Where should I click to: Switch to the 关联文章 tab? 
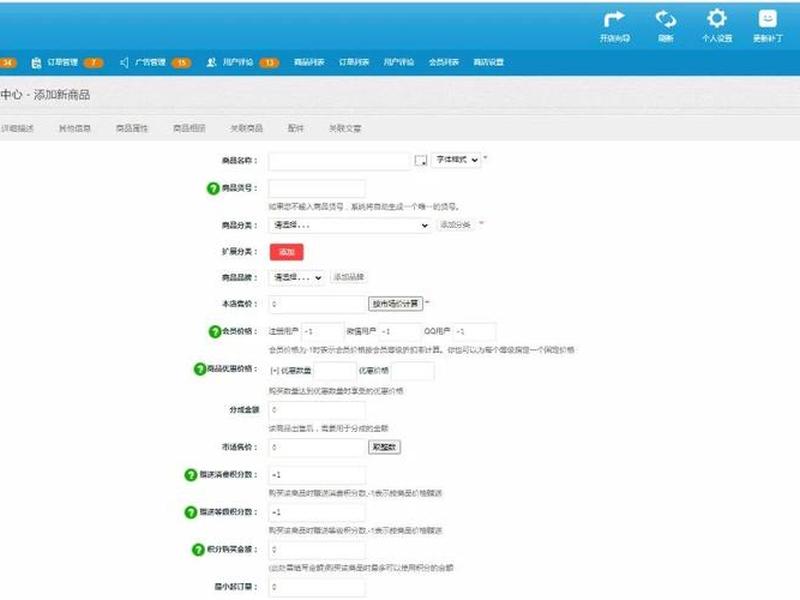pos(345,129)
